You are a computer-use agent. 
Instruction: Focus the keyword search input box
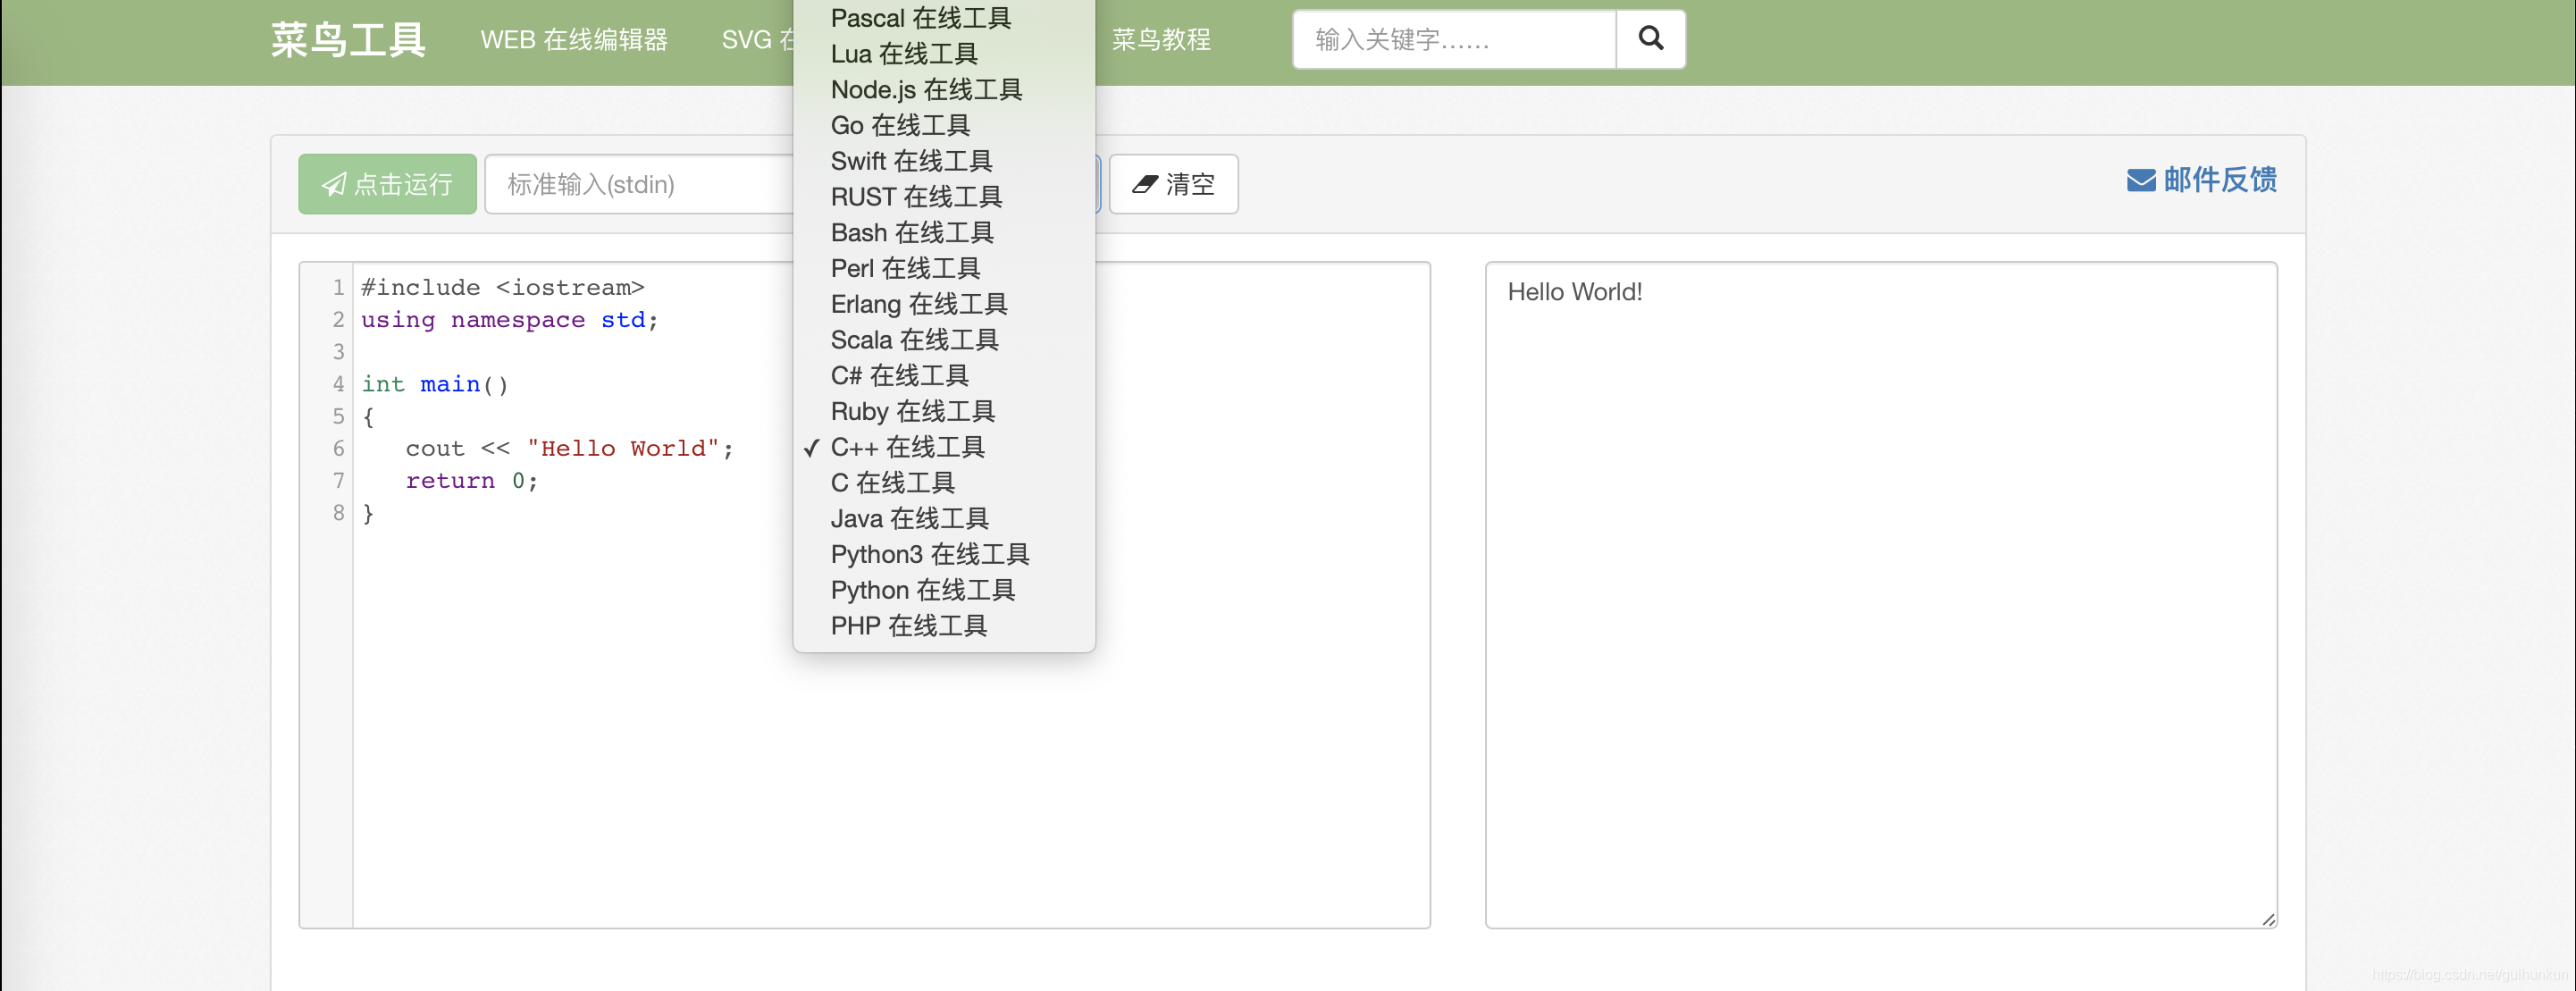click(1453, 40)
